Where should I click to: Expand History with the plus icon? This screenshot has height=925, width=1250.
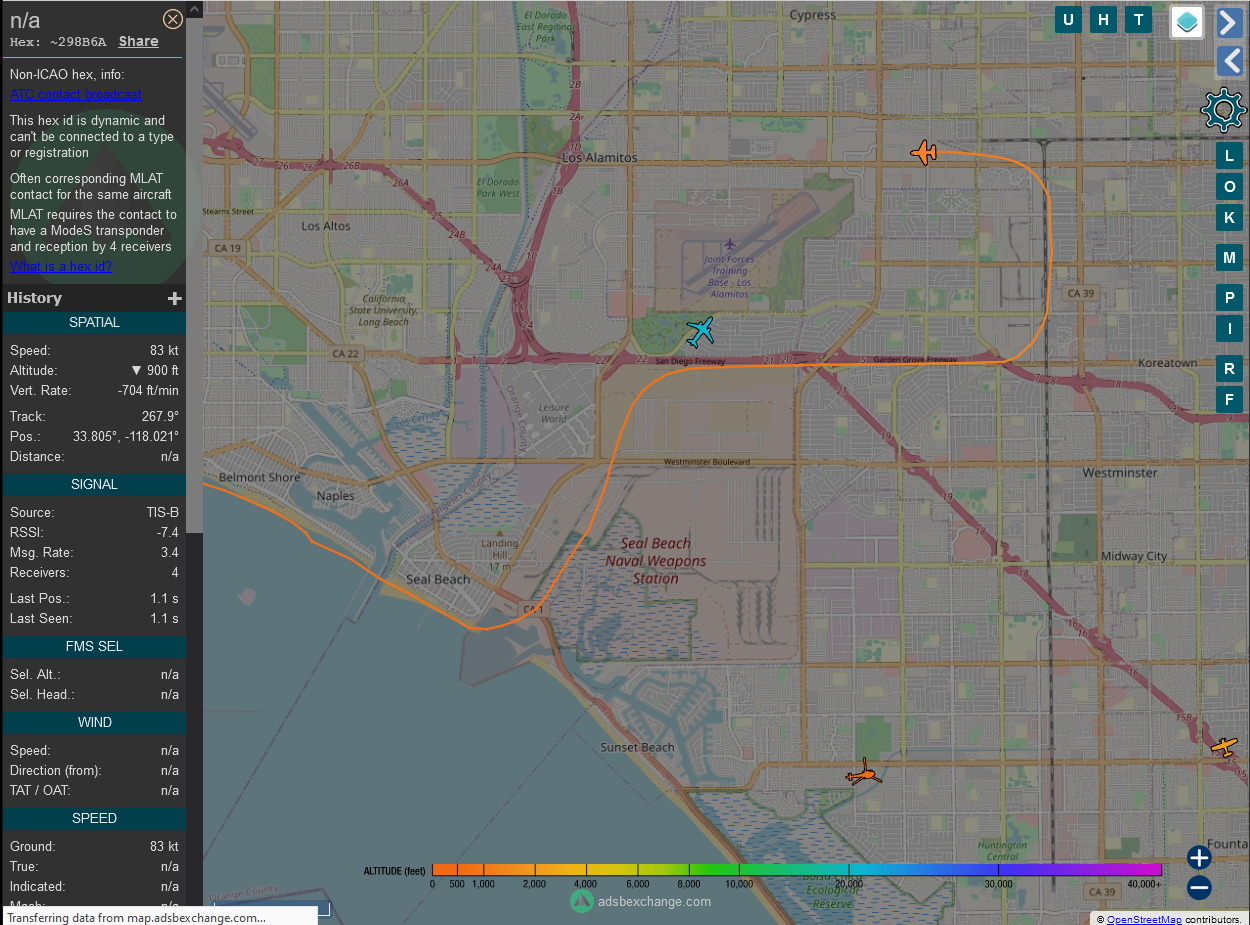[x=175, y=298]
